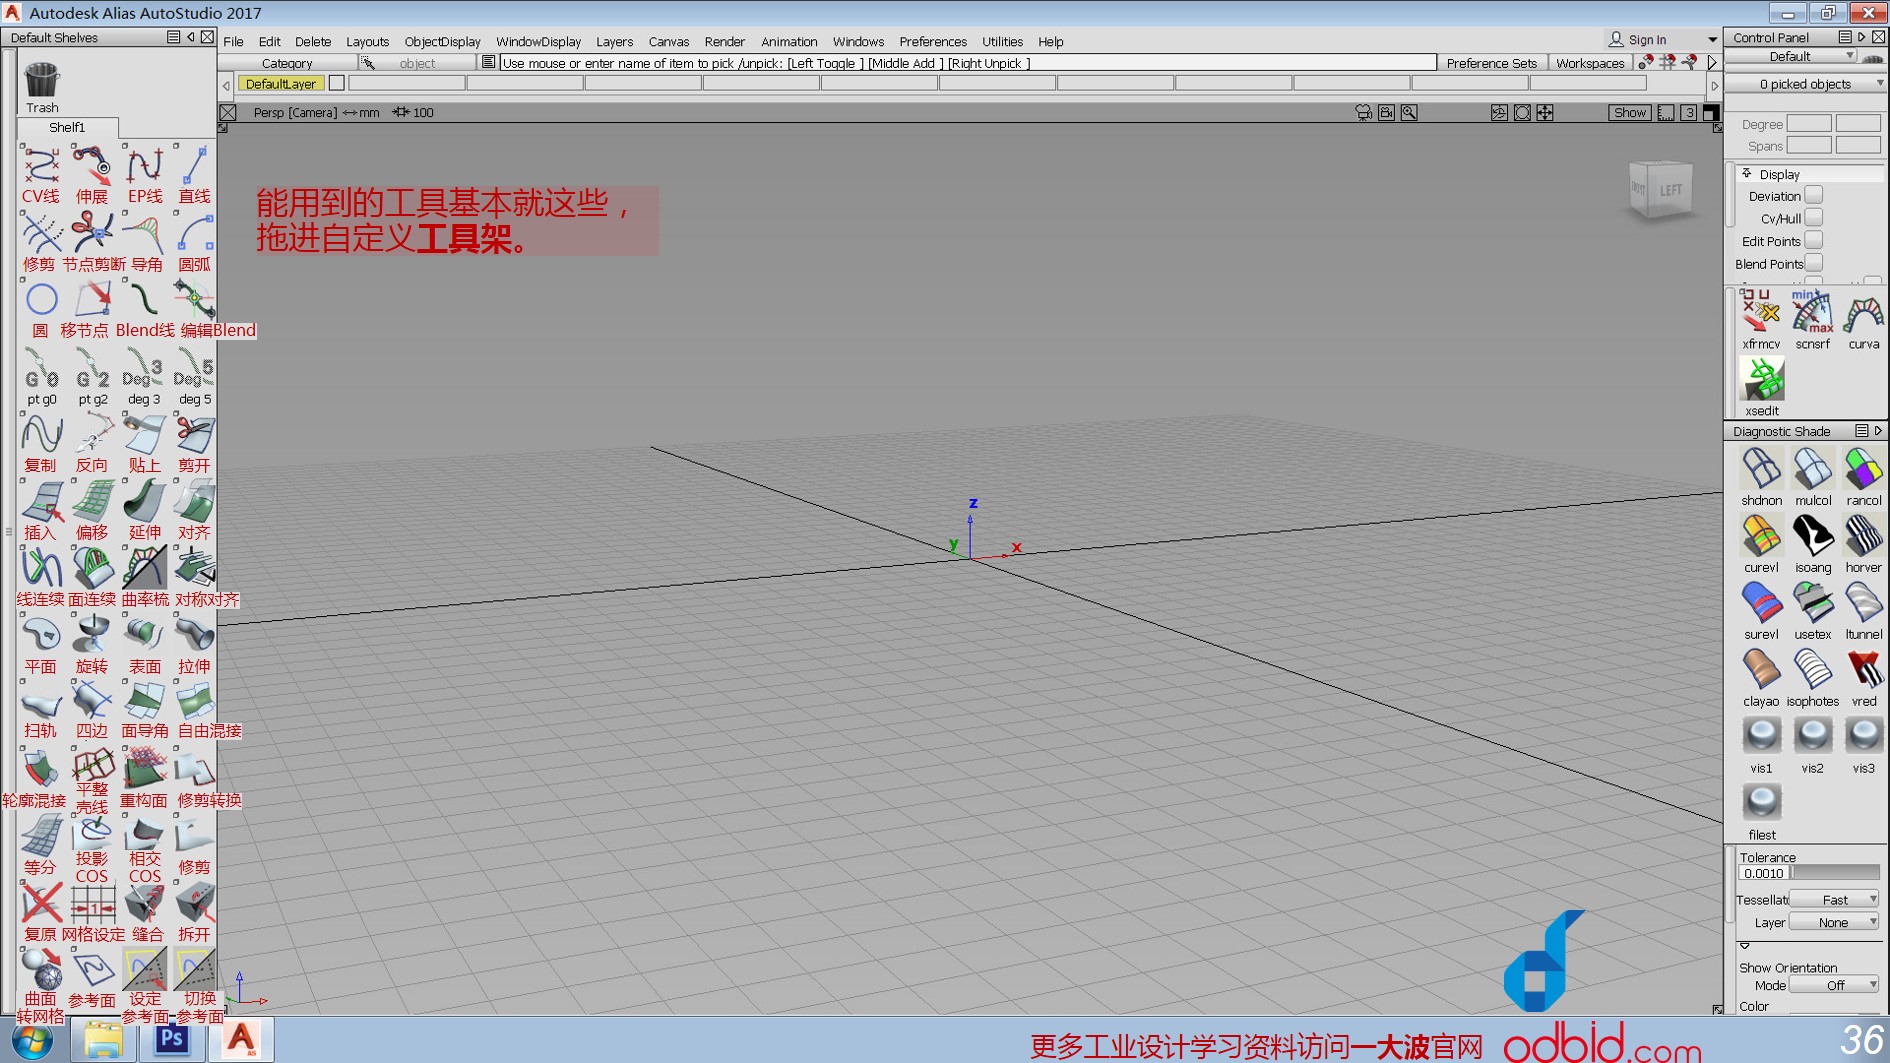The image size is (1890, 1063).
Task: Select the CV线 curve tool
Action: click(41, 166)
